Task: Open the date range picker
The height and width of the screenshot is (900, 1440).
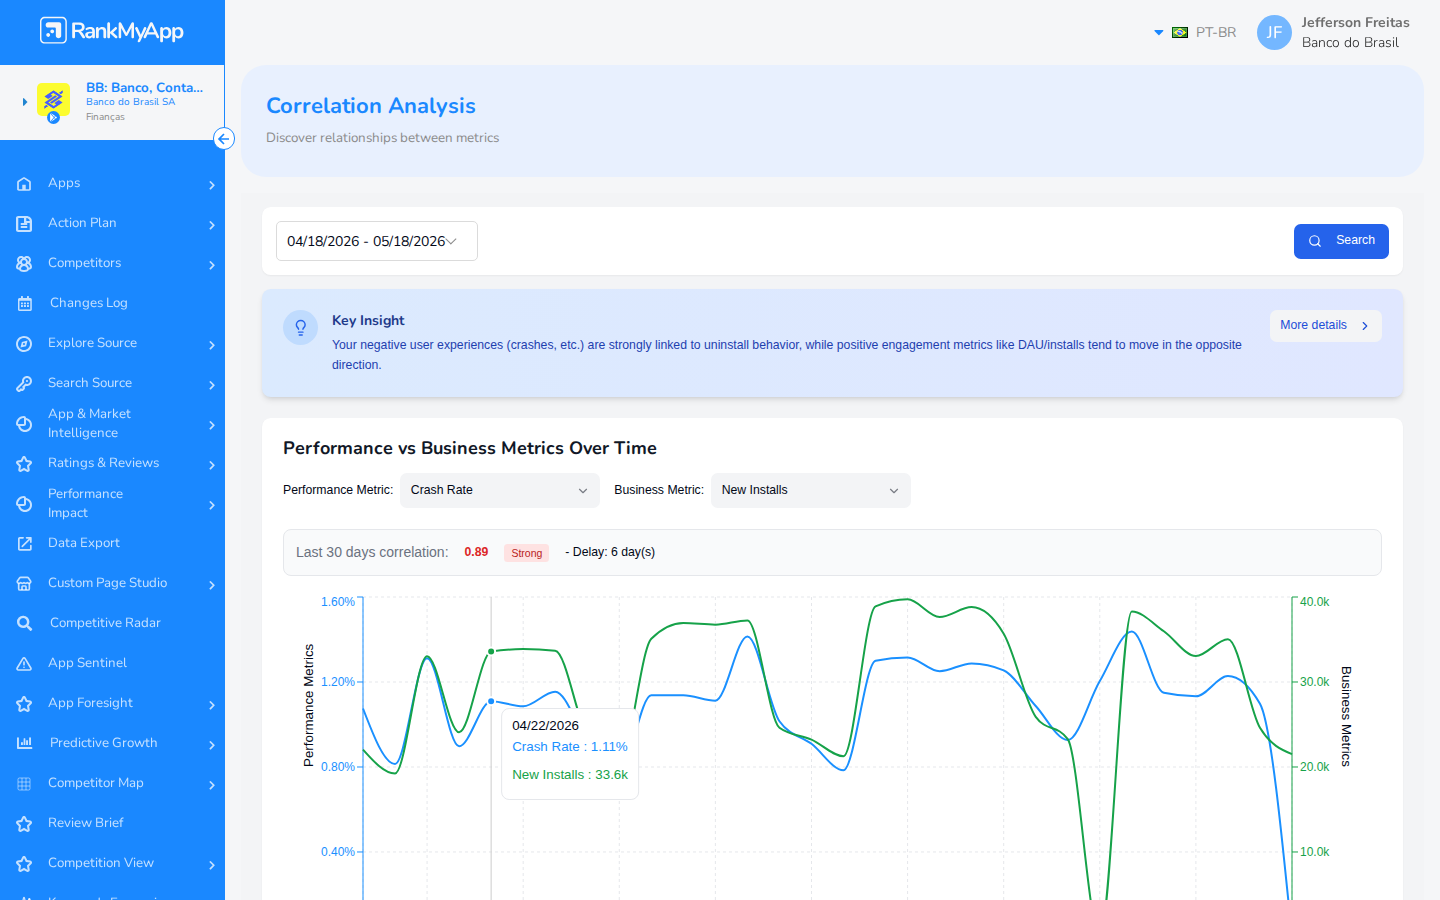Action: click(x=376, y=241)
